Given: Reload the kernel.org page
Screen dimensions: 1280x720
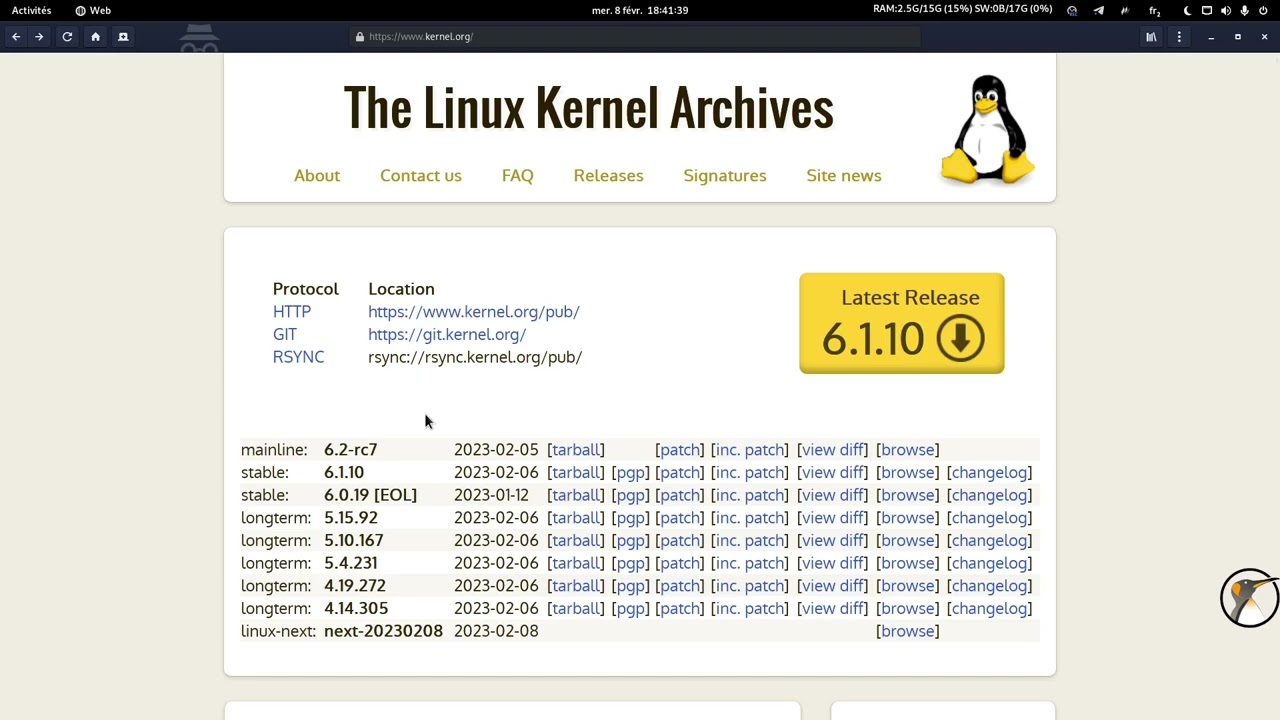Looking at the screenshot, I should tap(67, 37).
